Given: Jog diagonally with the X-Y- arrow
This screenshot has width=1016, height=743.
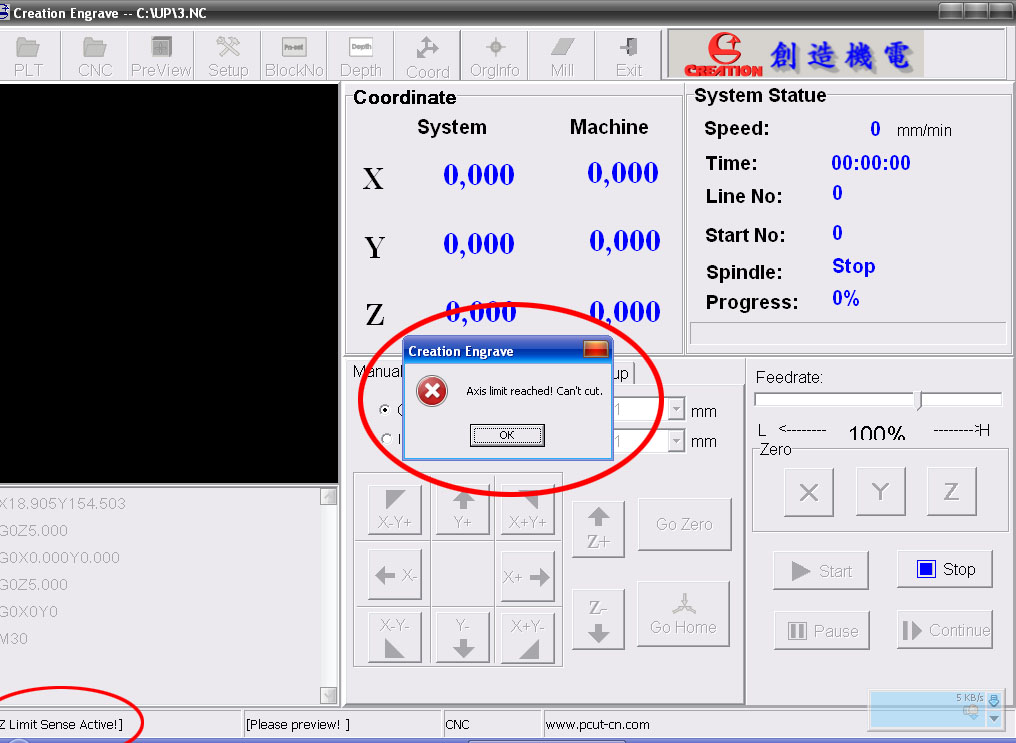Looking at the screenshot, I should (395, 637).
